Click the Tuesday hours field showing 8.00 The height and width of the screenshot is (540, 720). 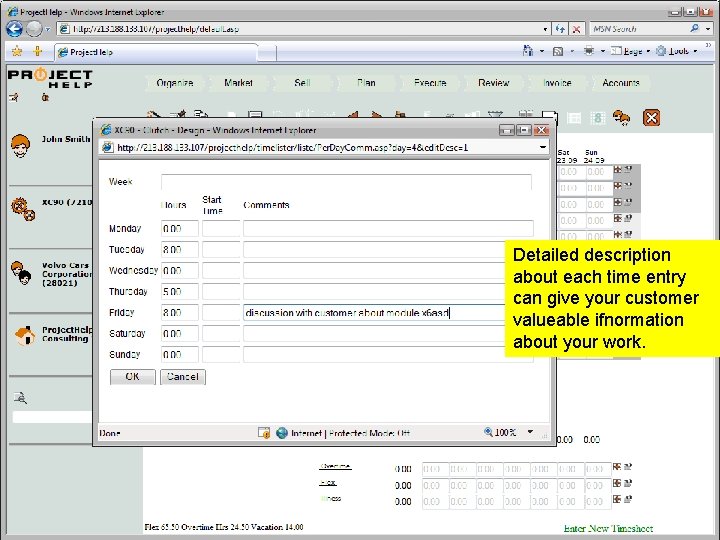180,249
